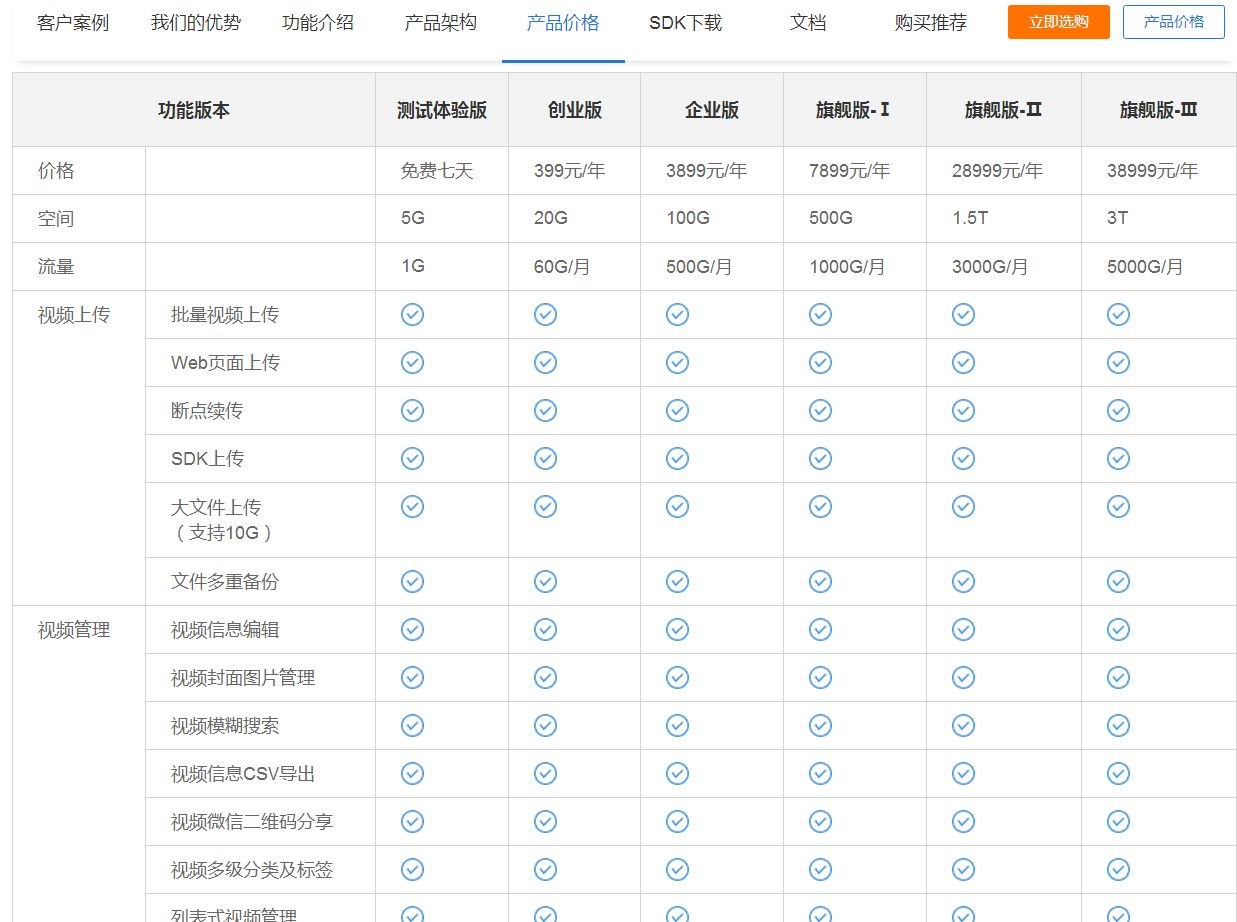This screenshot has width=1237, height=922.
Task: Click check icon for 视频信息编辑 in 旗舰版-Ⅲ
Action: (x=1118, y=630)
